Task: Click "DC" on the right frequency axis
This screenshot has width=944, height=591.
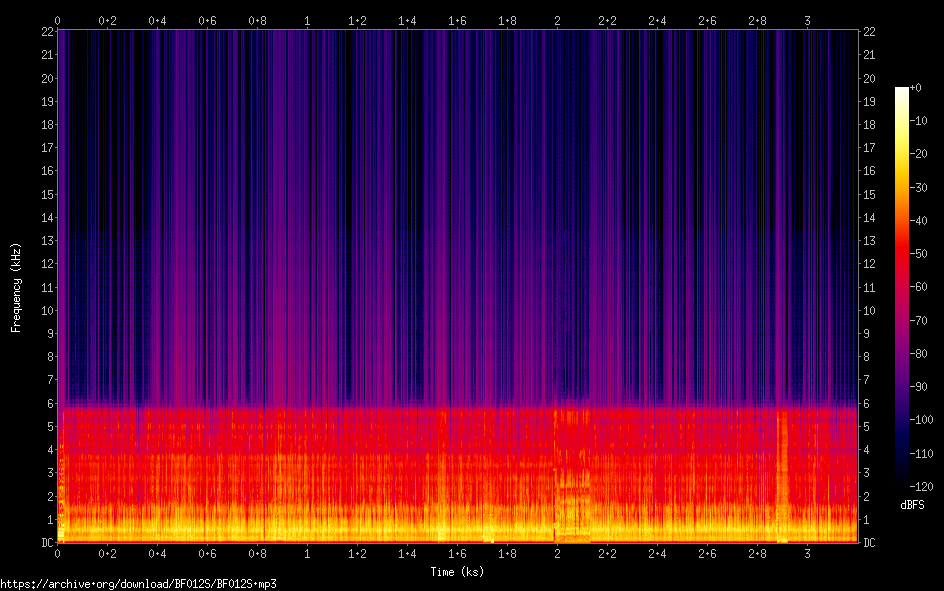Action: (x=869, y=543)
